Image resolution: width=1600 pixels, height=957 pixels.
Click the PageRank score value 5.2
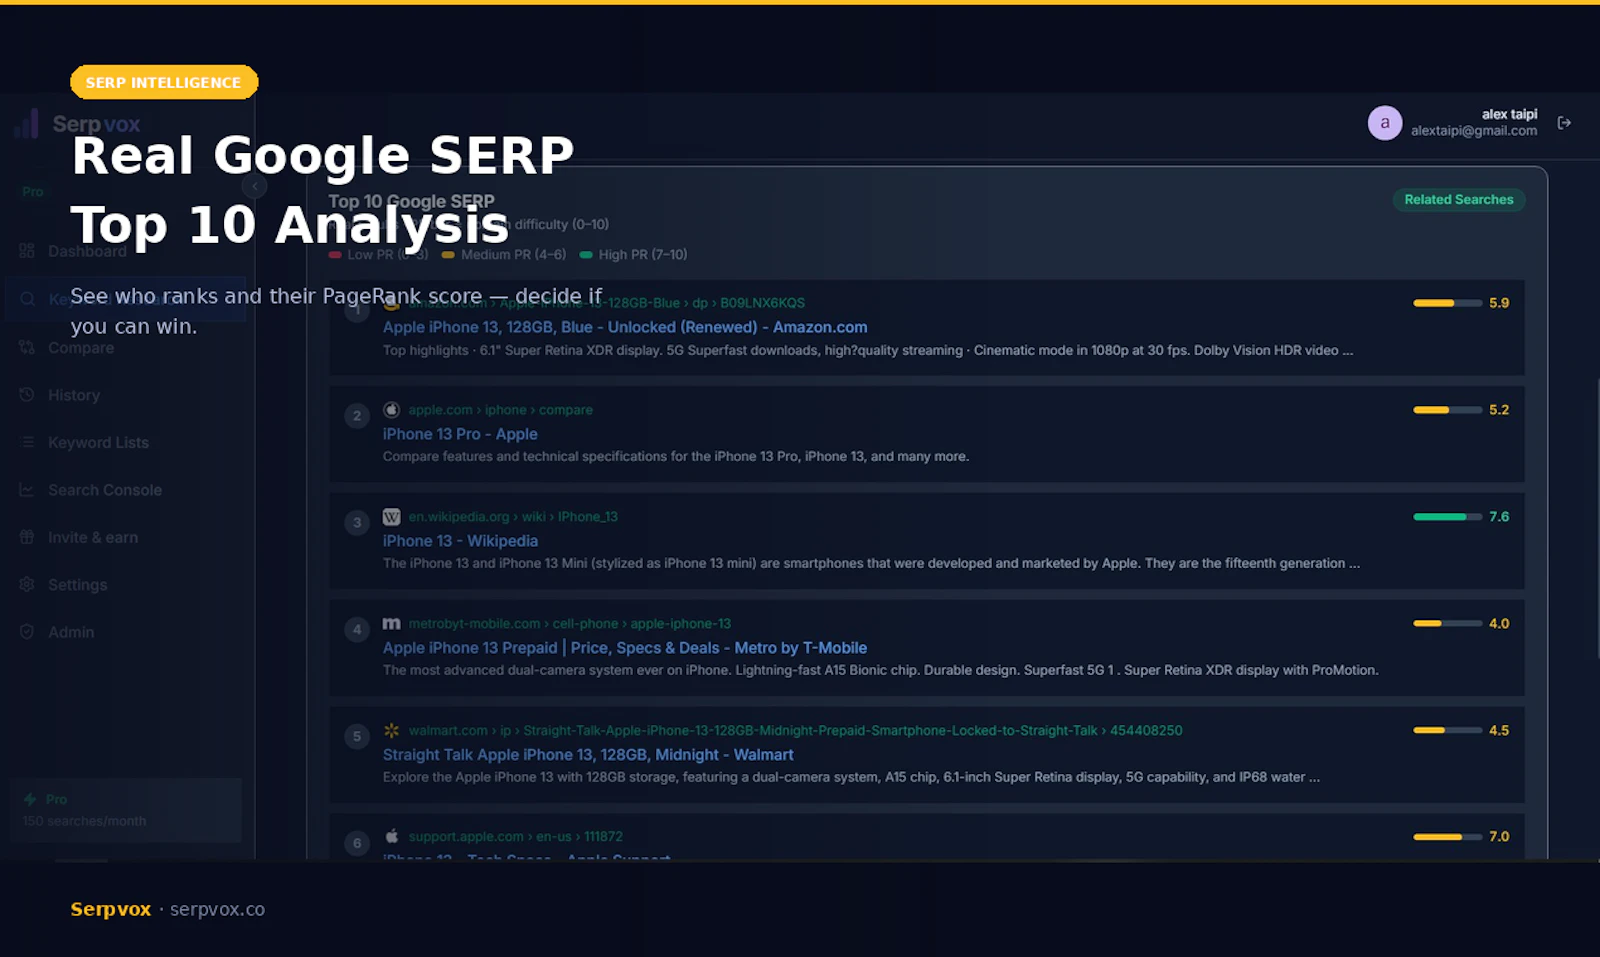pyautogui.click(x=1499, y=410)
